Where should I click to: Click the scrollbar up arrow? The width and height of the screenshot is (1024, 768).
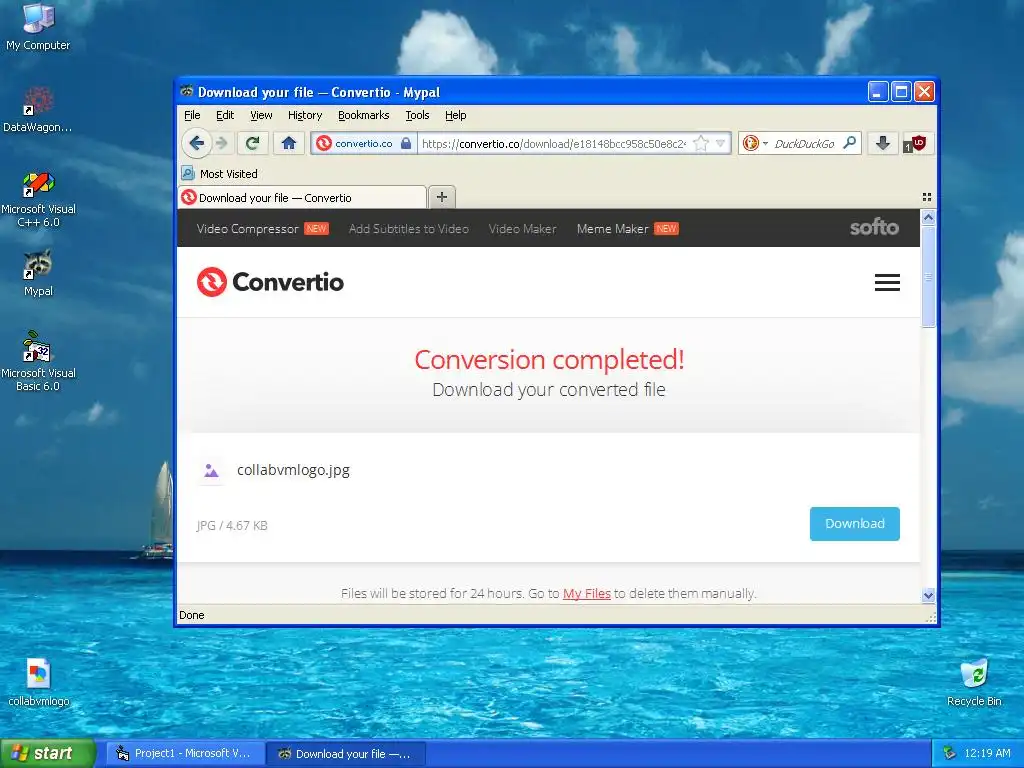pos(928,217)
